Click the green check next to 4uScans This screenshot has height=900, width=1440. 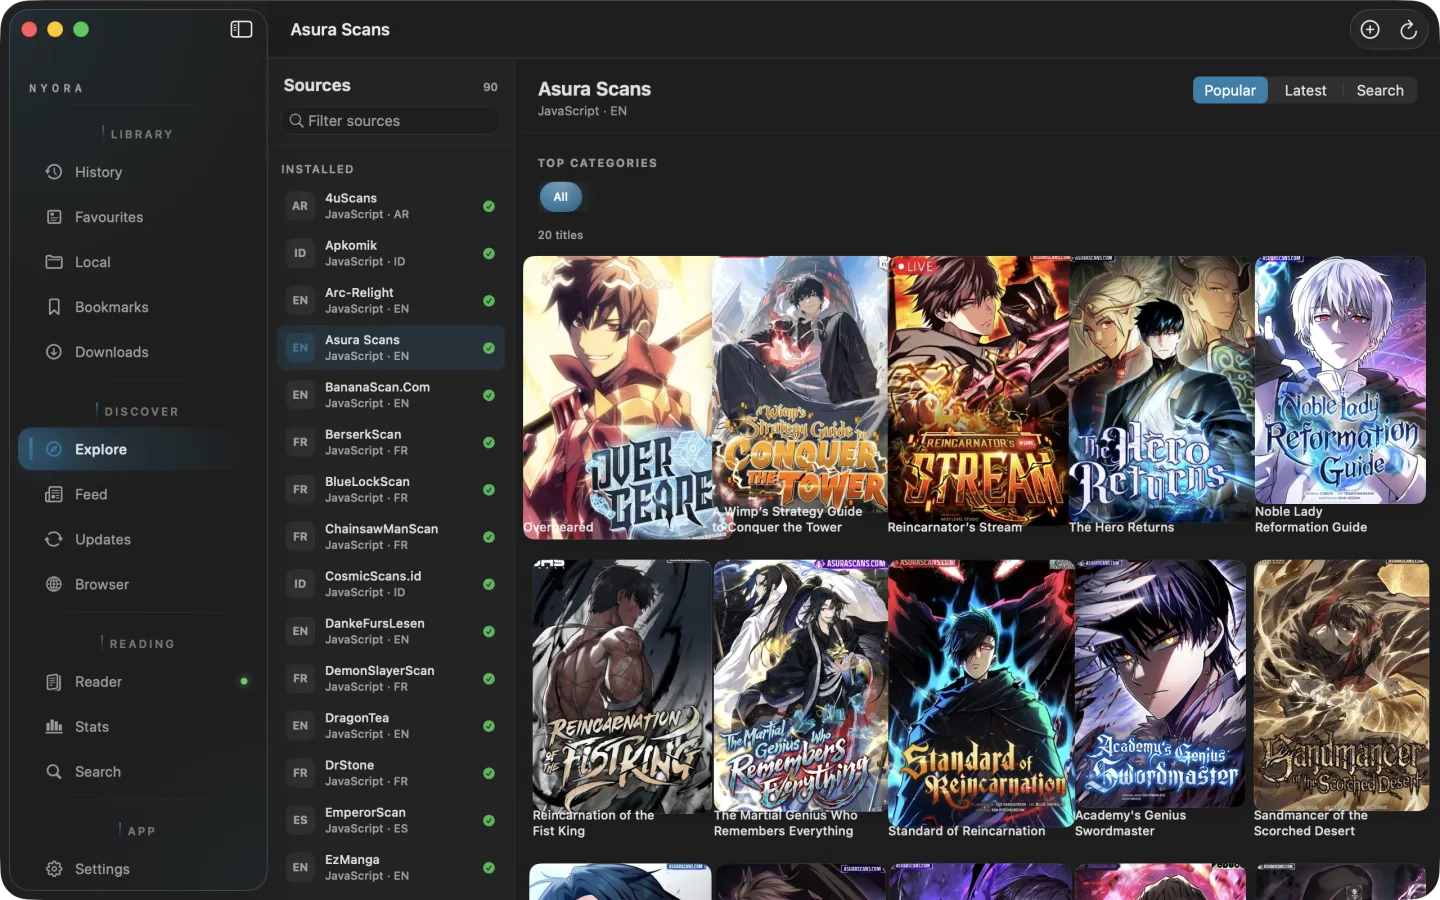click(489, 206)
